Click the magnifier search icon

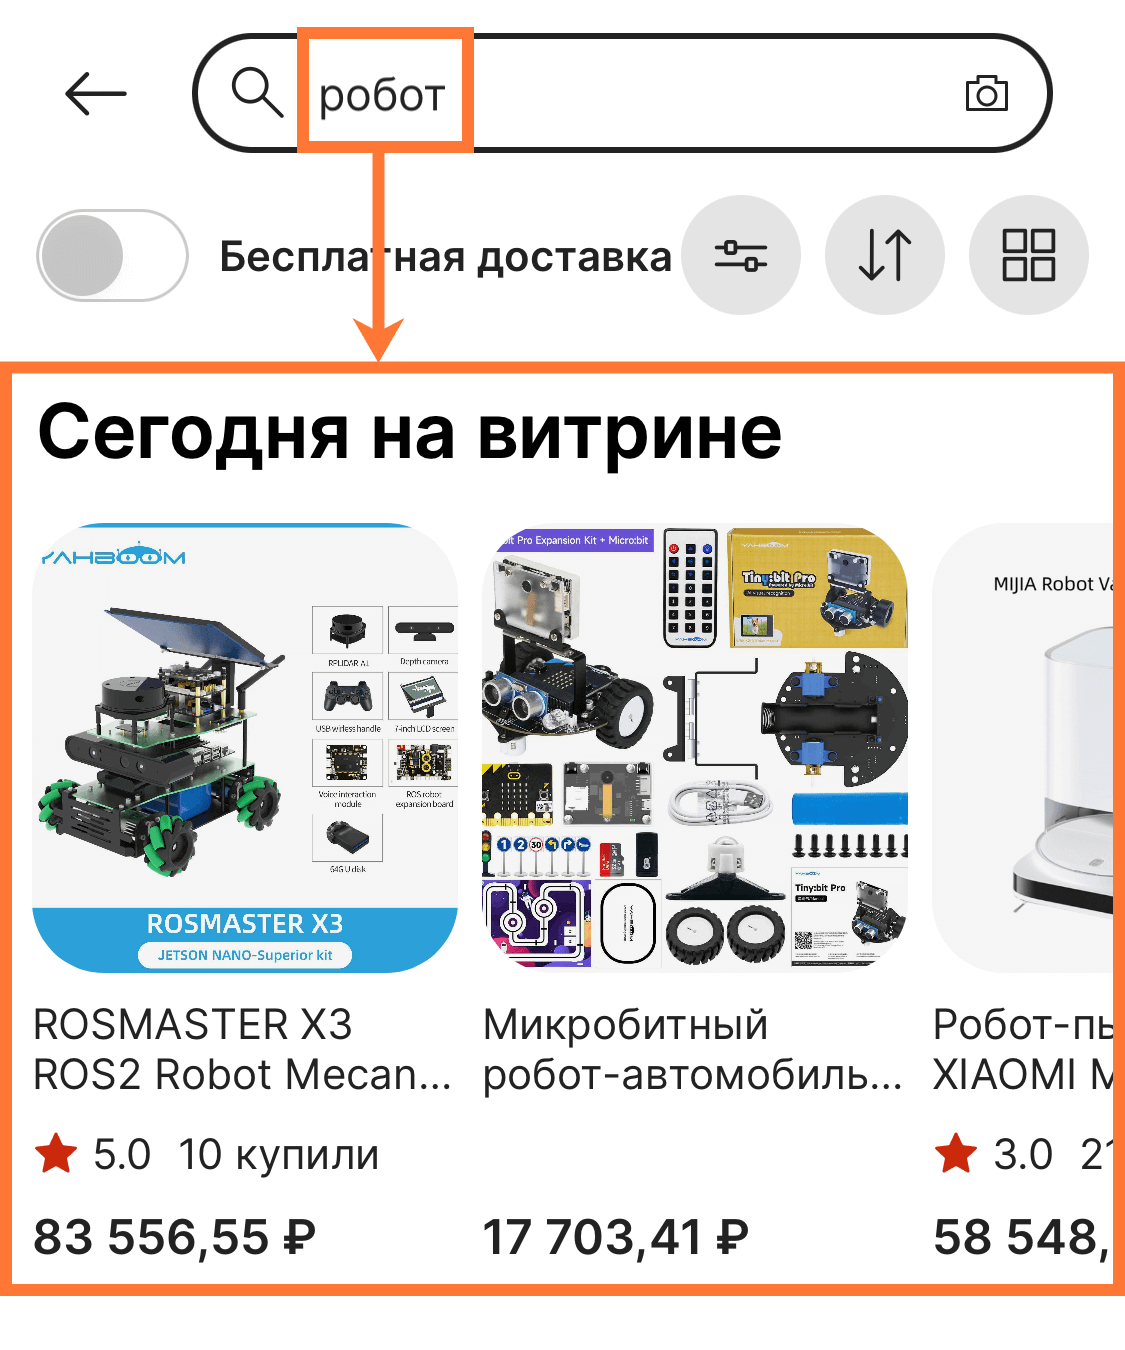click(257, 93)
